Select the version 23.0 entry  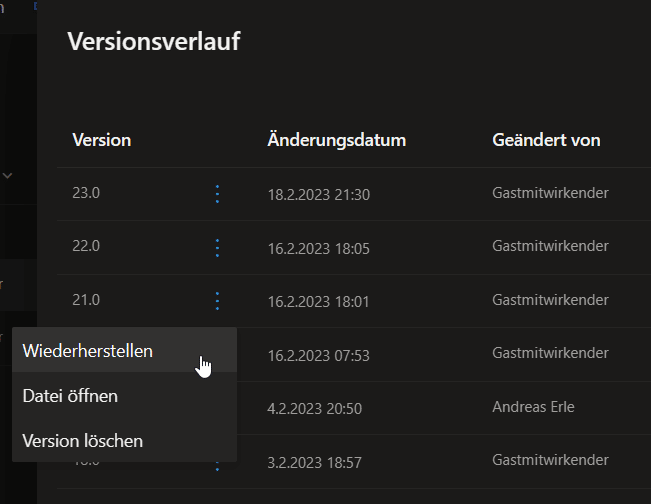point(86,193)
